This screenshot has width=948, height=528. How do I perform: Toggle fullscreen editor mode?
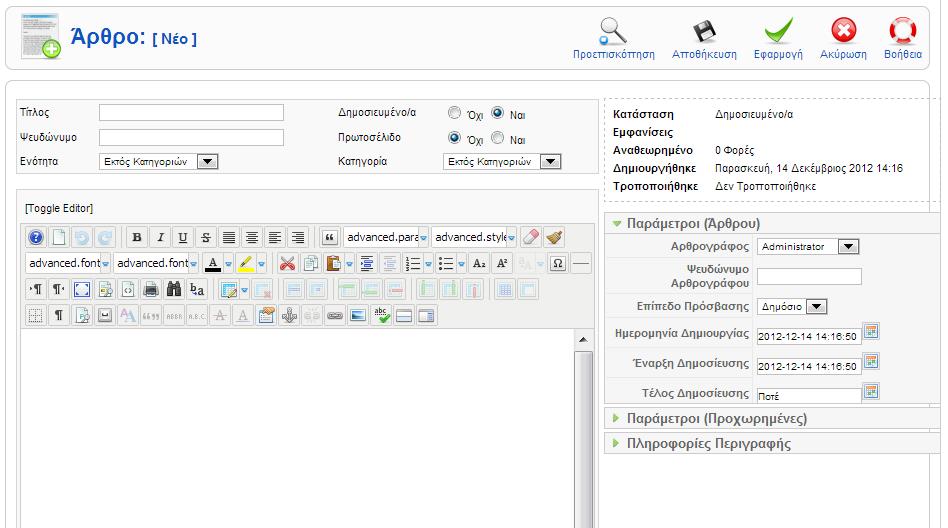pyautogui.click(x=82, y=289)
